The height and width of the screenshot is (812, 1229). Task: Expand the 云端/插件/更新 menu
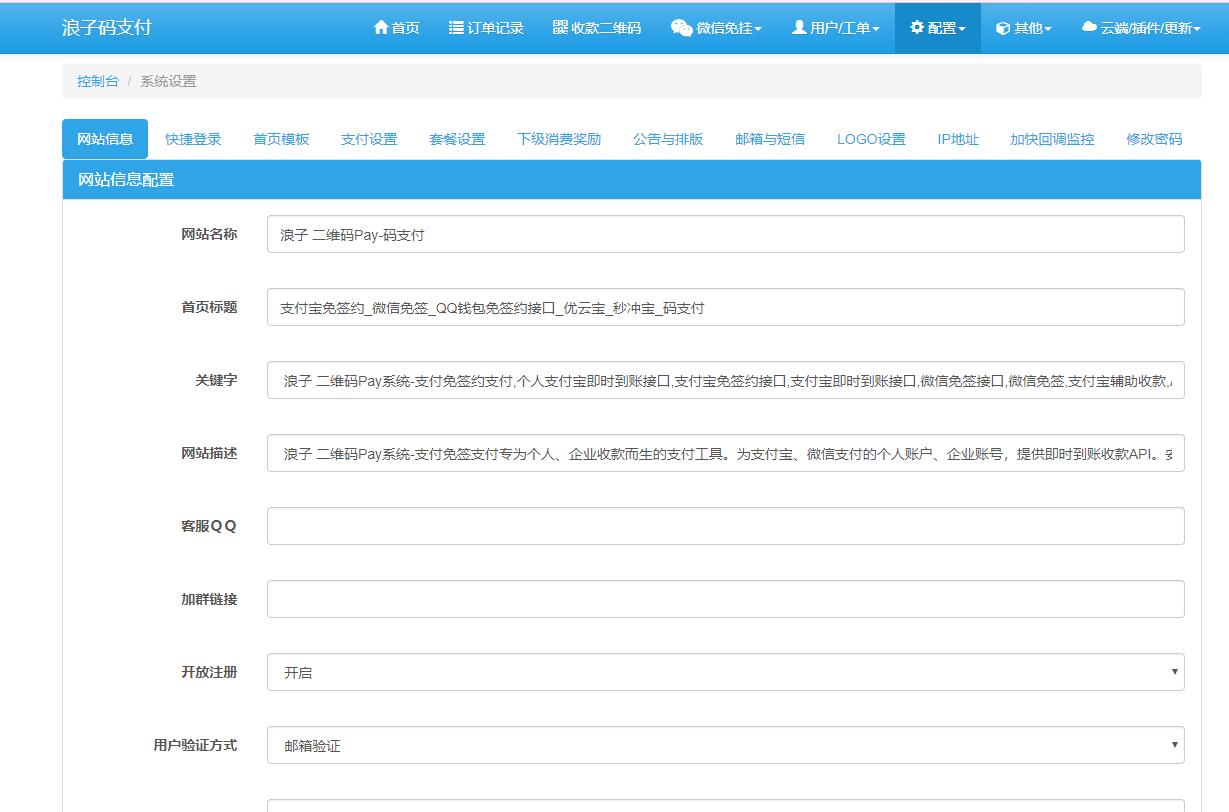[1141, 28]
